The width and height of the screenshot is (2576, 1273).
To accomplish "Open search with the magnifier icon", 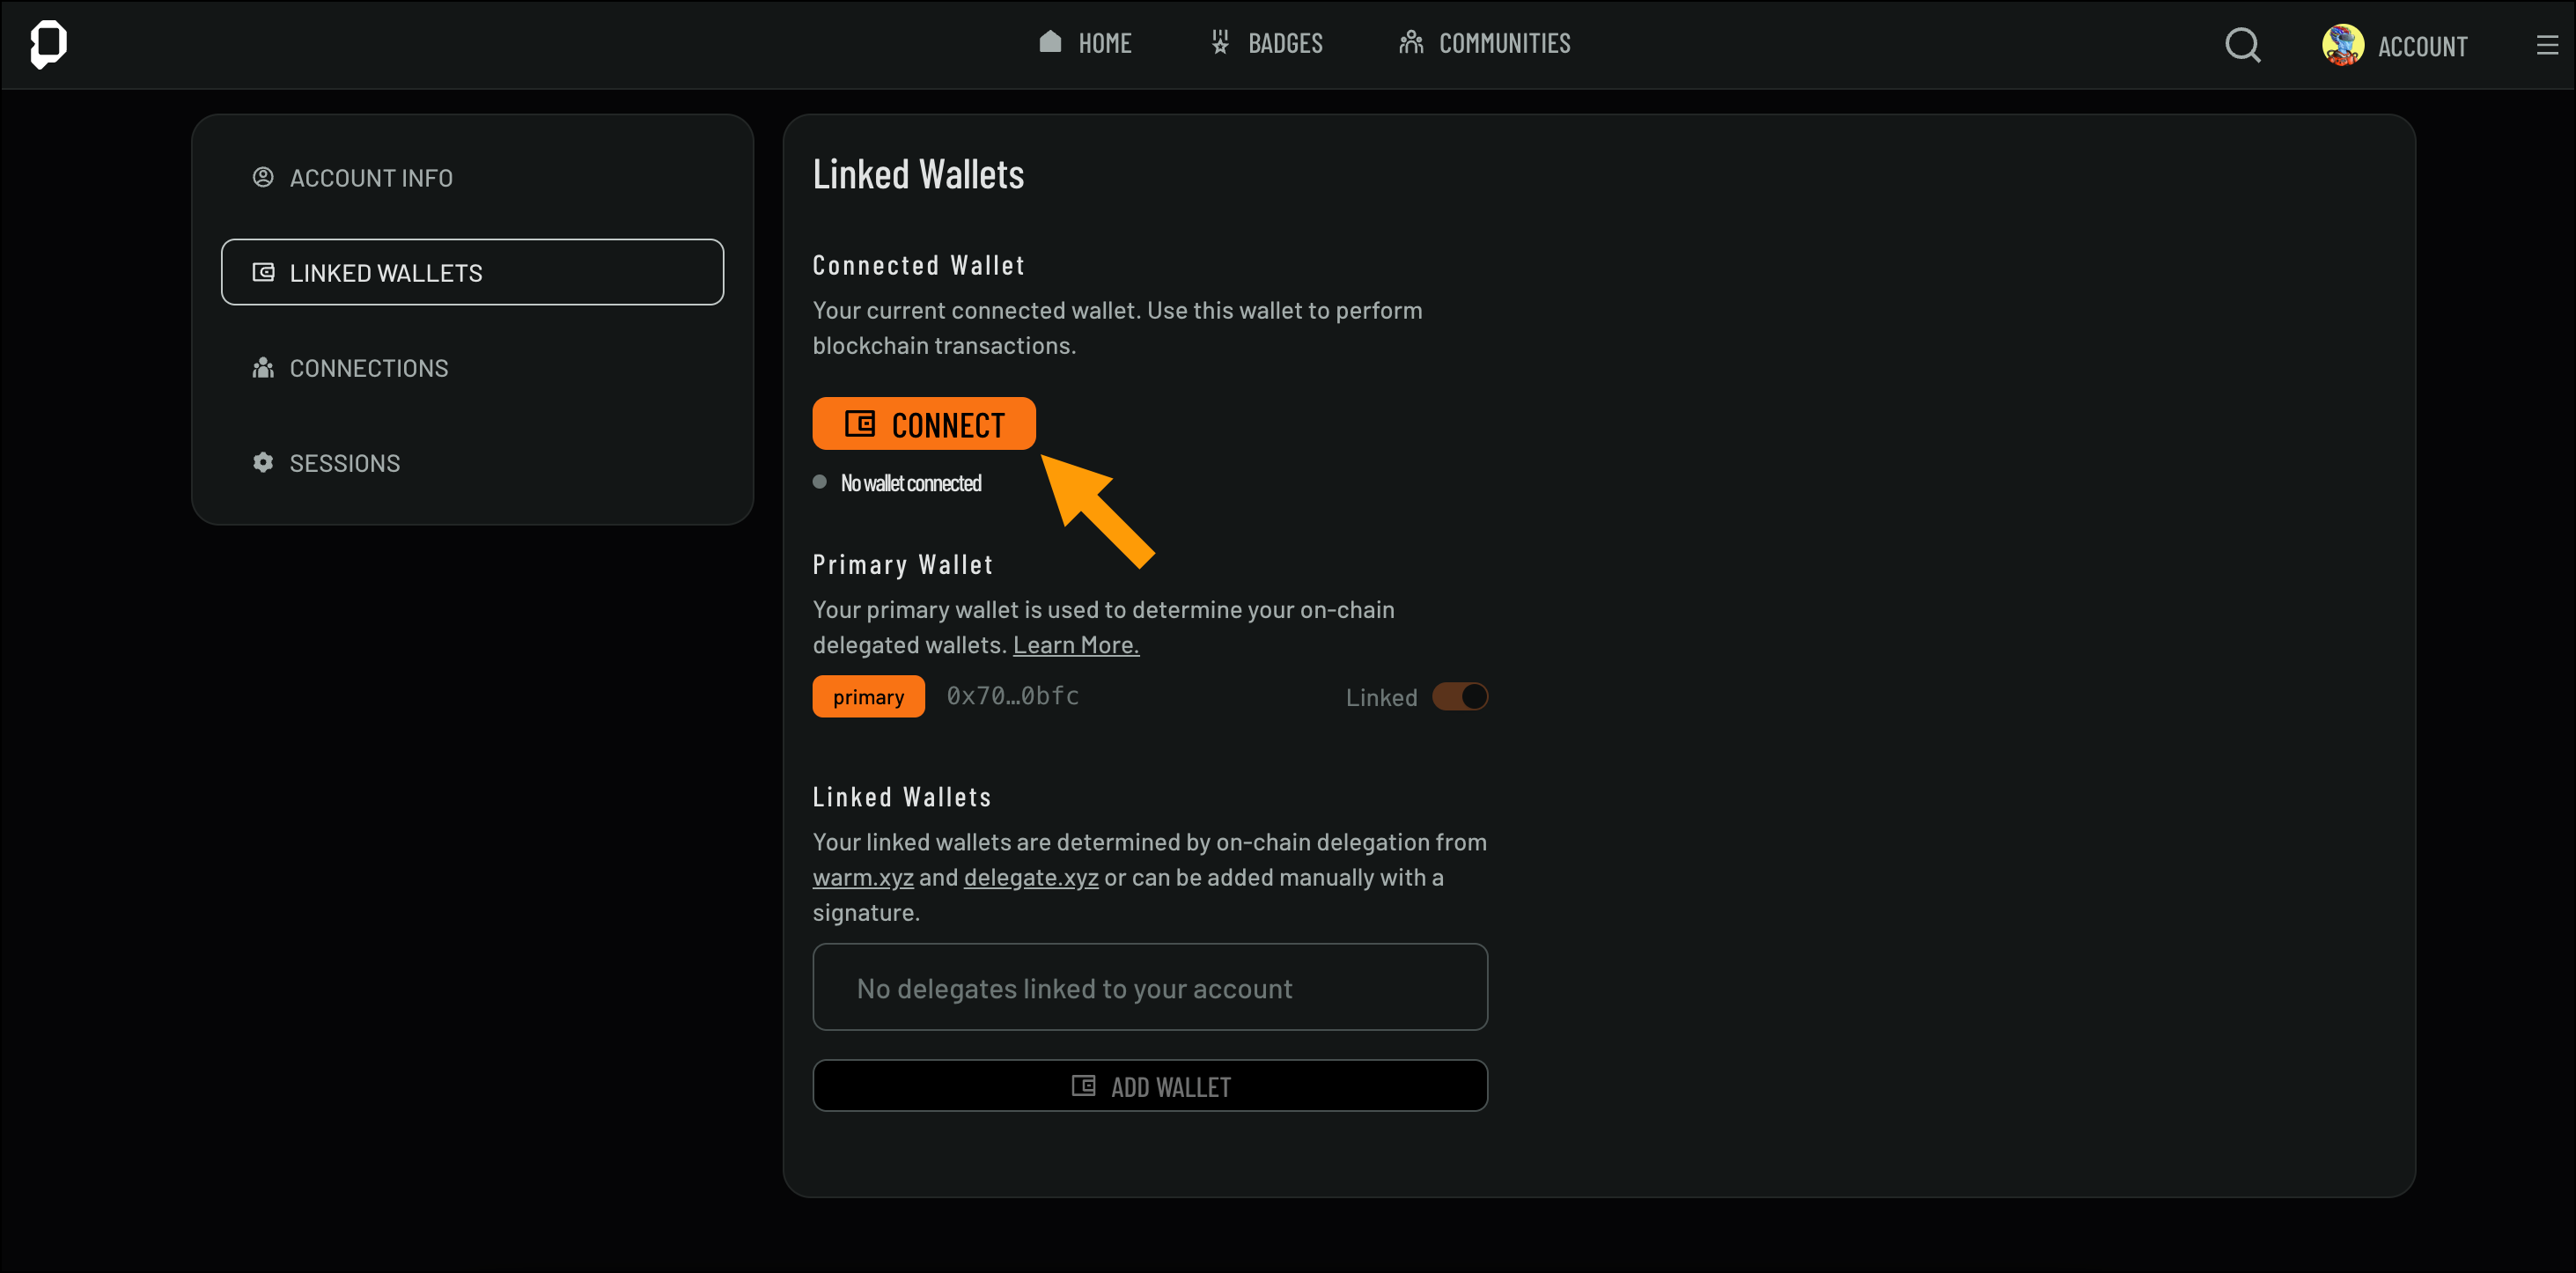I will [2242, 45].
